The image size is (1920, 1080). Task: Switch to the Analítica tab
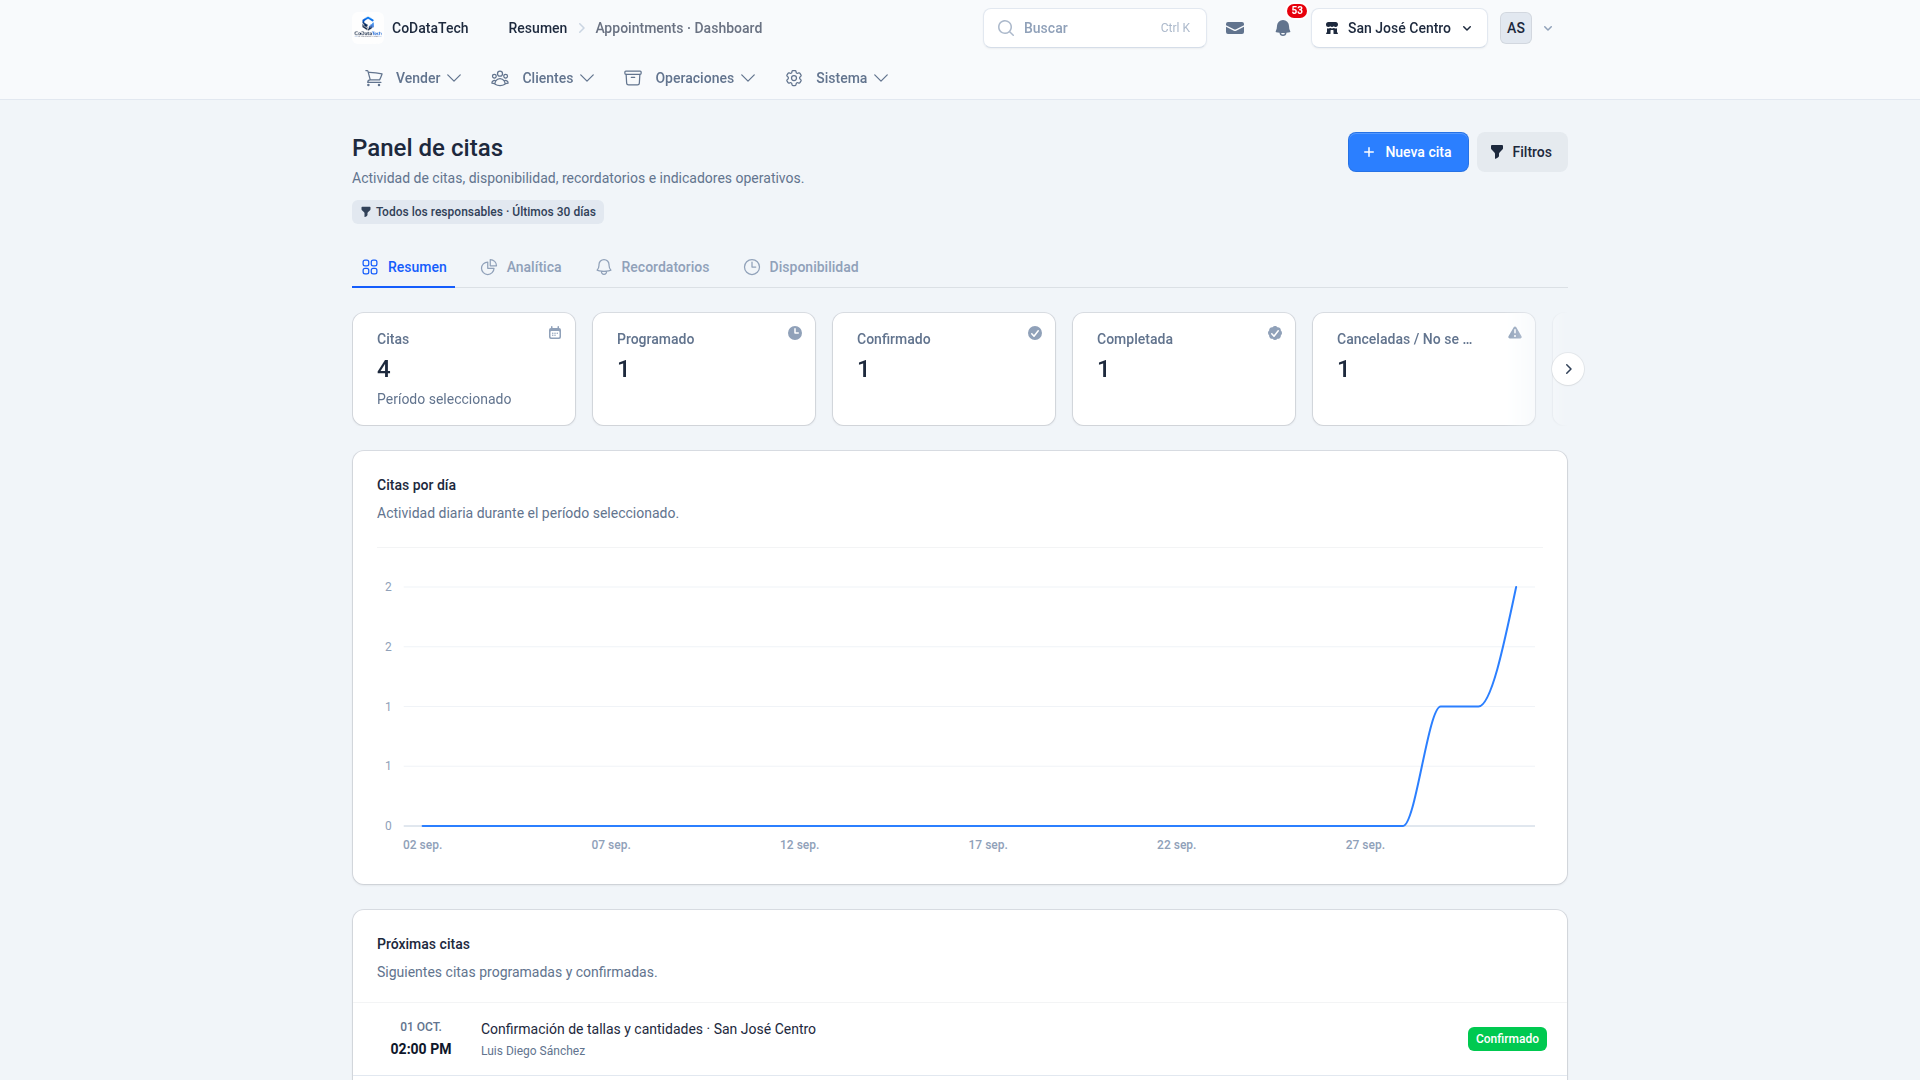521,267
